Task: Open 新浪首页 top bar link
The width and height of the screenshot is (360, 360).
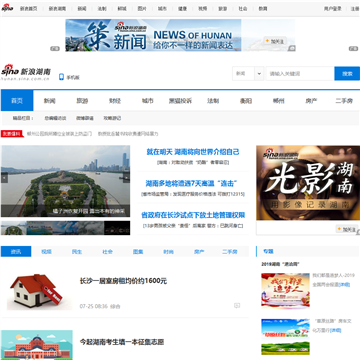Action: point(28,9)
